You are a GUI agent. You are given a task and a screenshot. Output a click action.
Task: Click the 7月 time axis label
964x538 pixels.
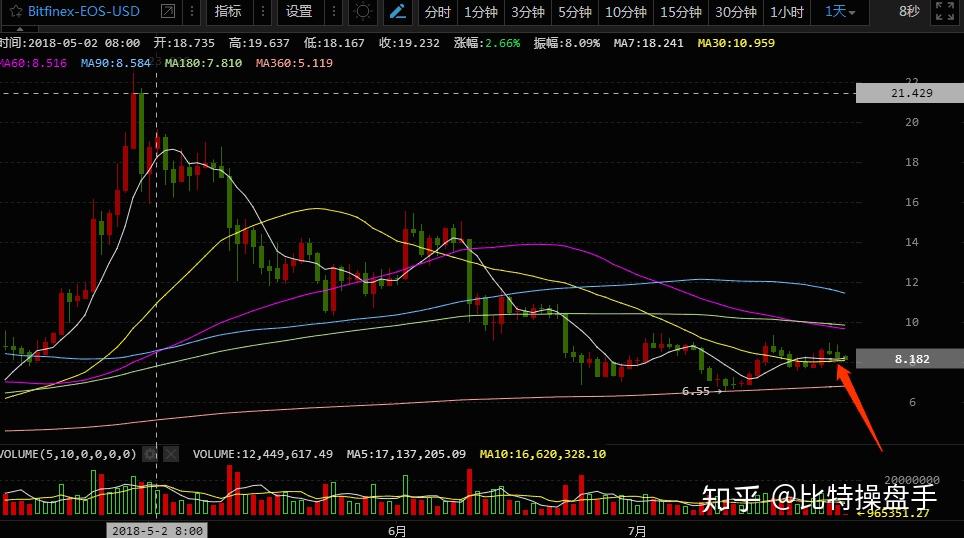pos(637,531)
